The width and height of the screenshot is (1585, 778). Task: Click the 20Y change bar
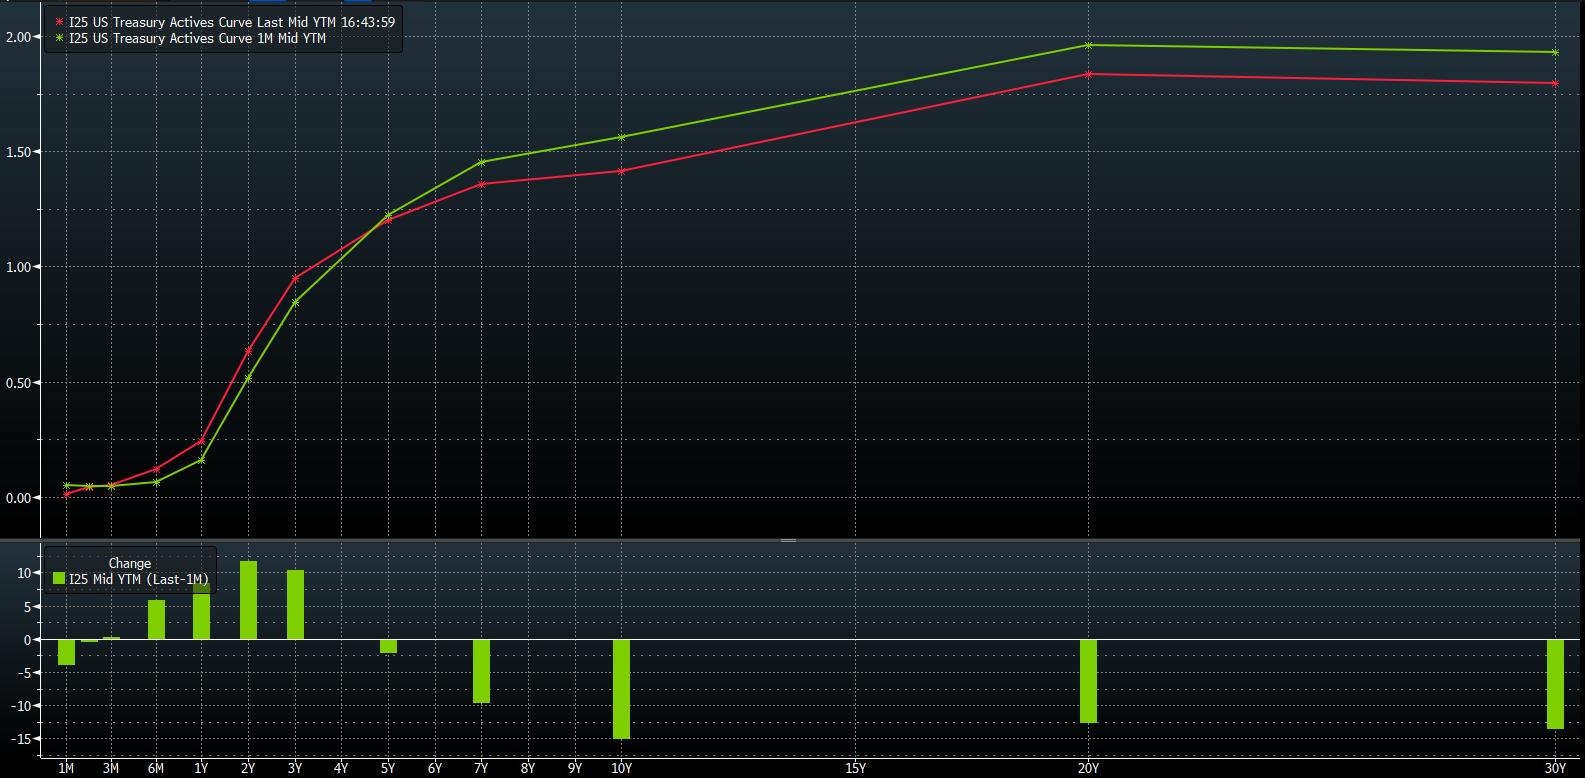(1088, 681)
